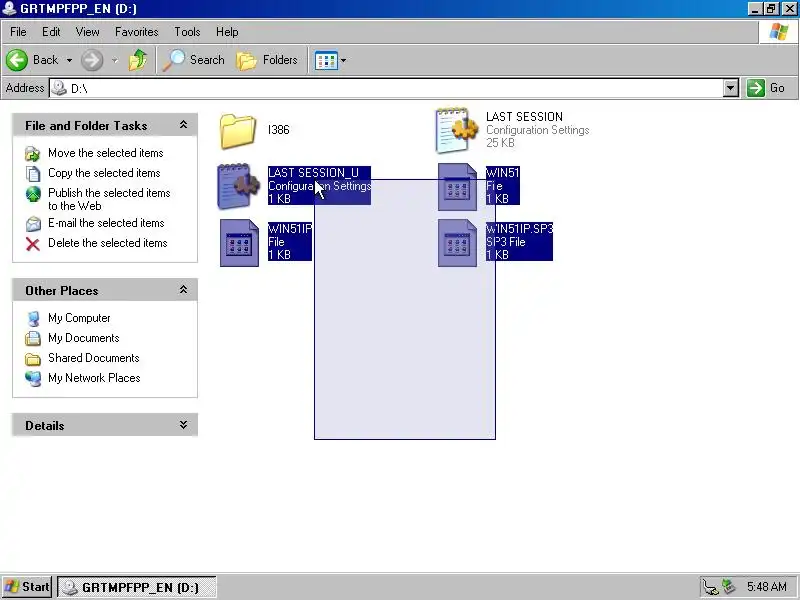
Task: Click the I386 folder name
Action: [279, 130]
